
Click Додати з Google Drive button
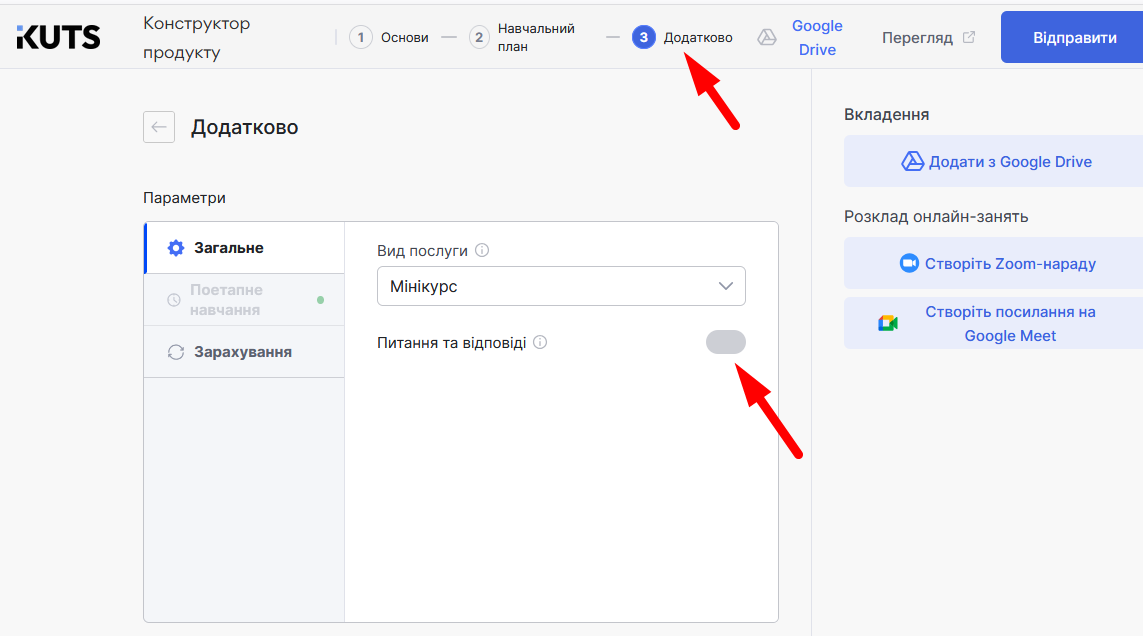(996, 162)
